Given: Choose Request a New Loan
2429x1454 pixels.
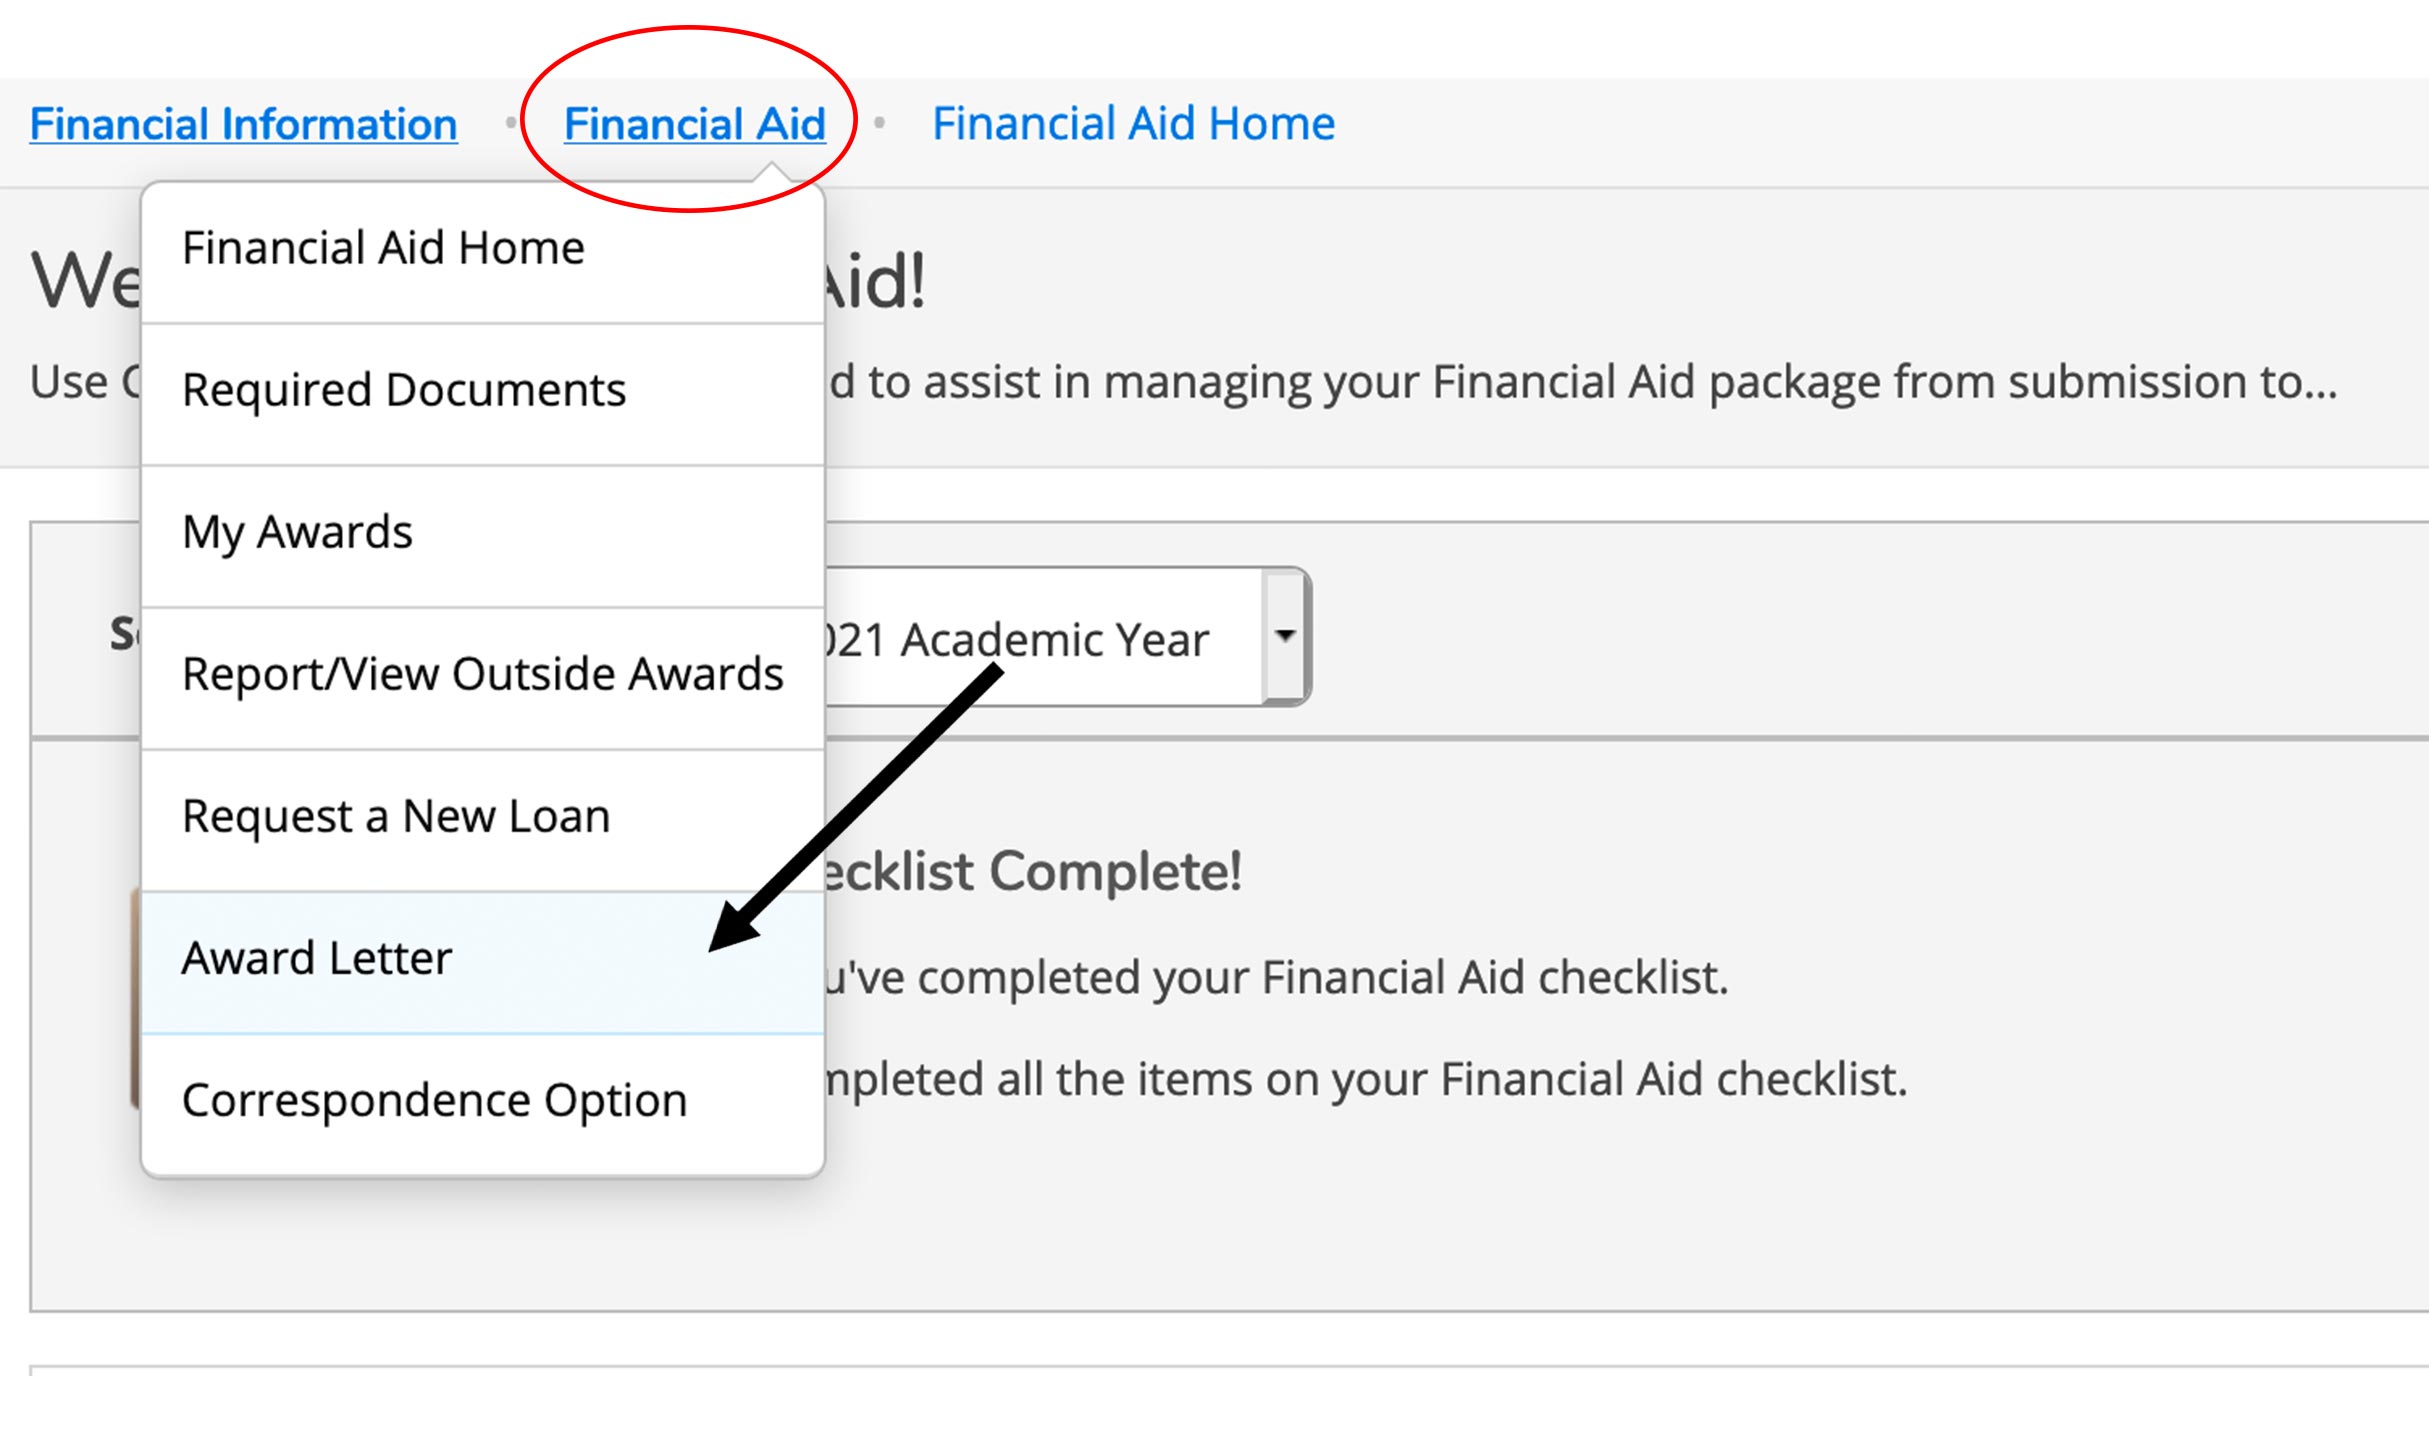Looking at the screenshot, I should click(x=396, y=816).
